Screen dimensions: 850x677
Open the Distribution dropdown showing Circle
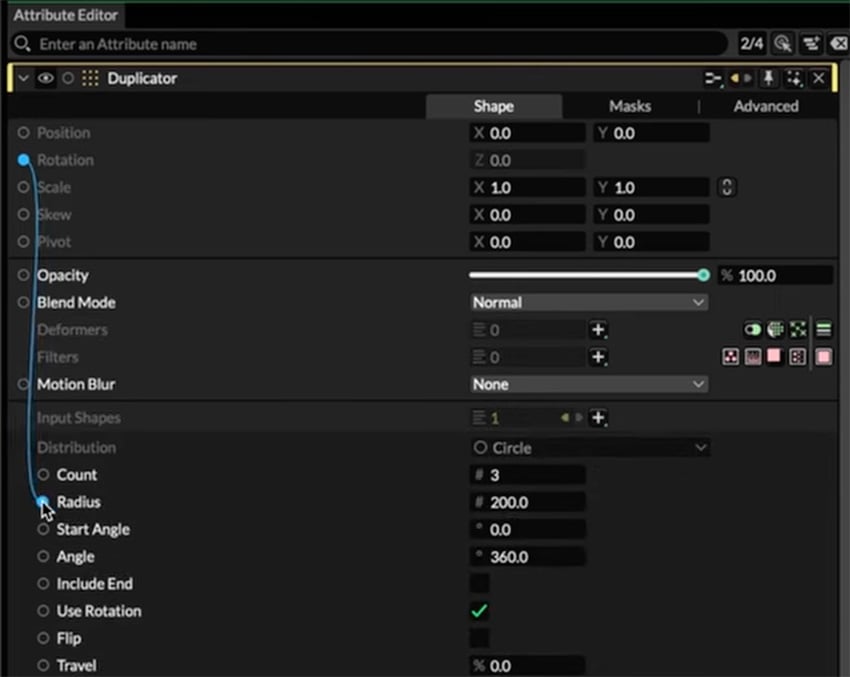coord(589,448)
